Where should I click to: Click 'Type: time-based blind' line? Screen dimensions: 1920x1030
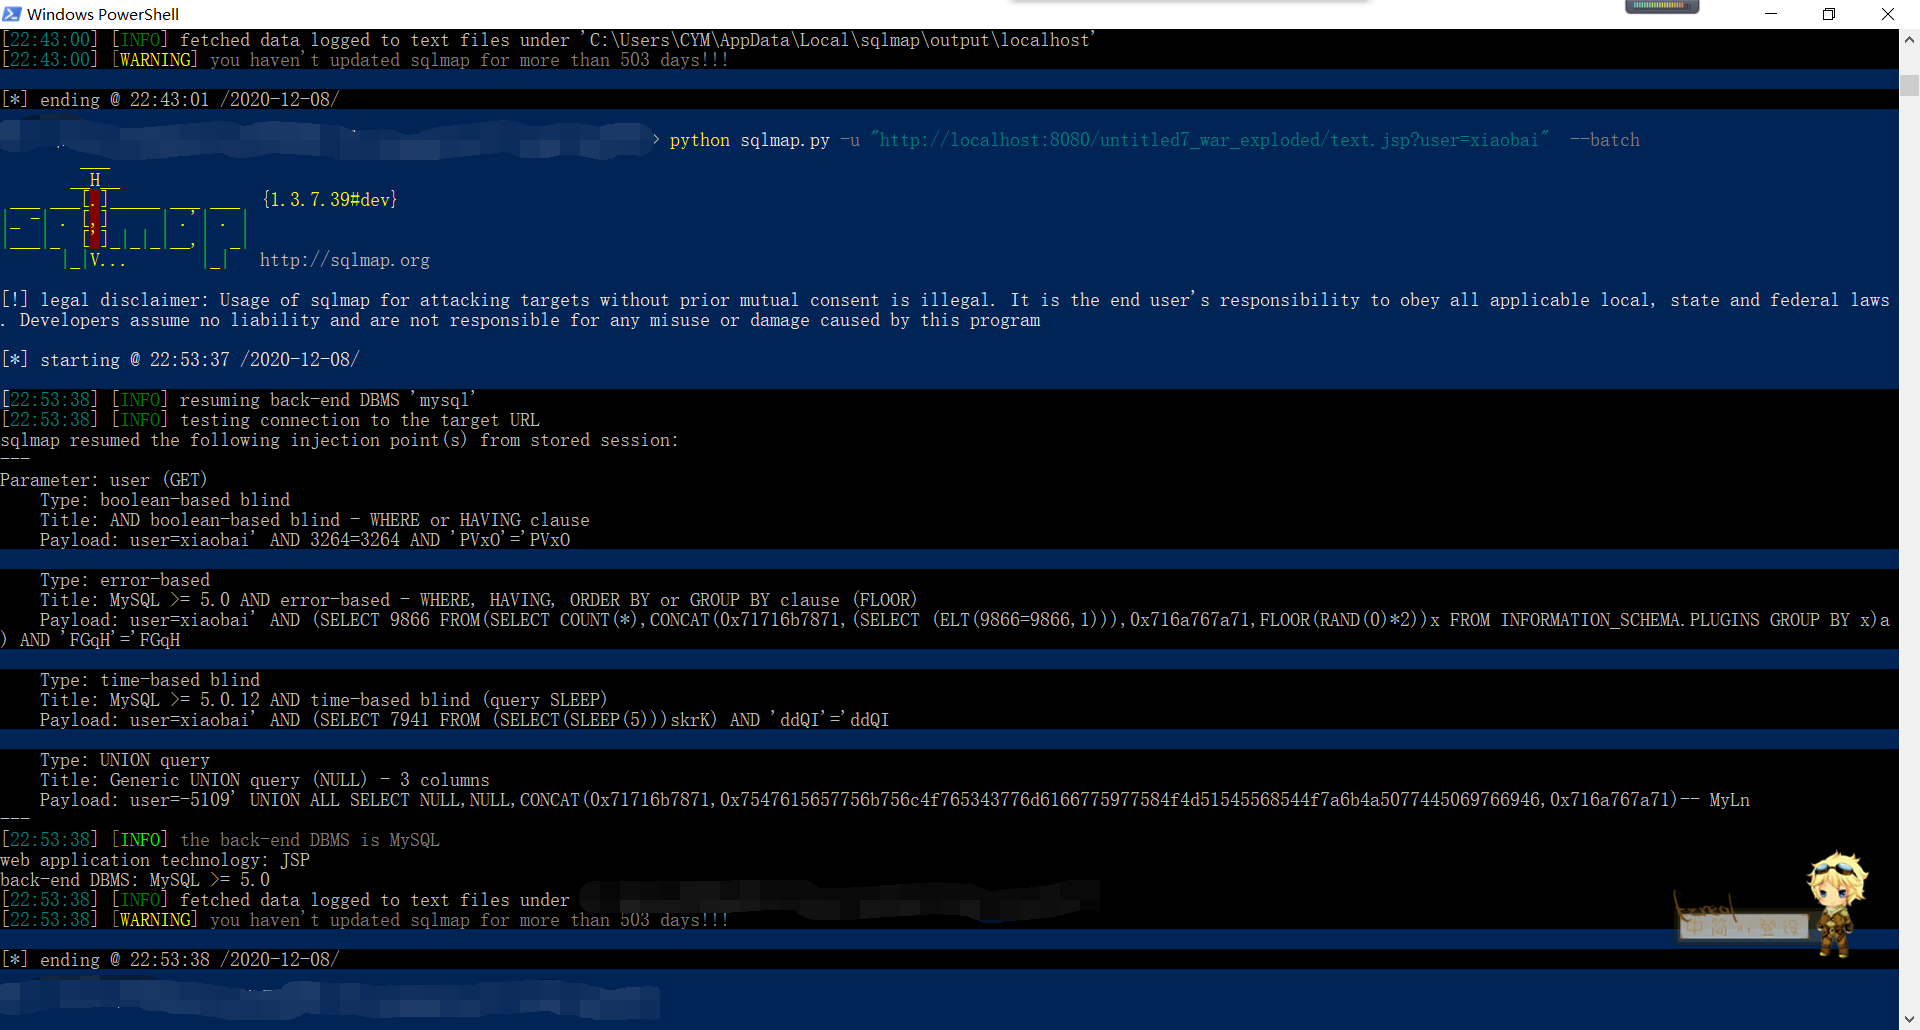[x=150, y=680]
